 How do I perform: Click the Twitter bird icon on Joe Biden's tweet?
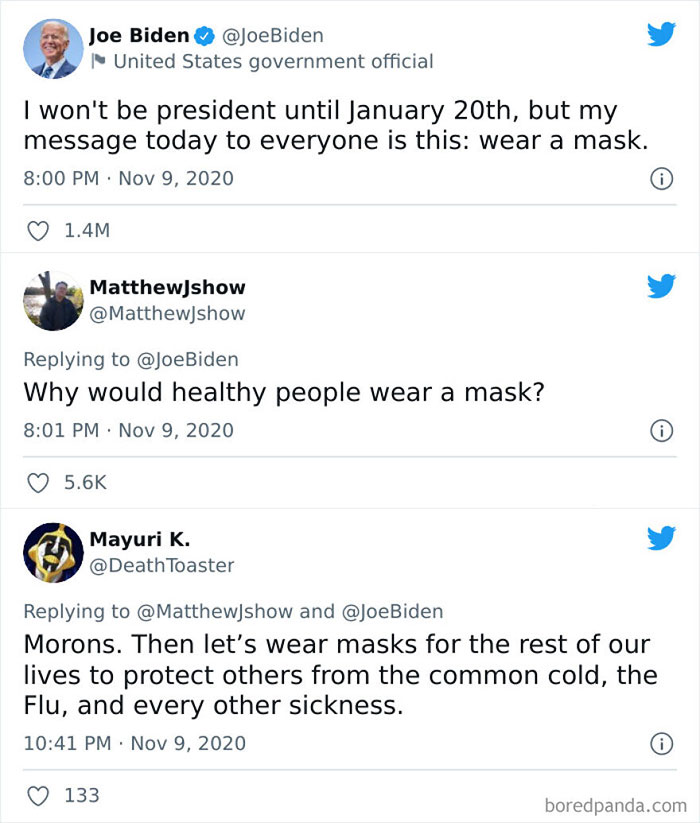click(x=661, y=33)
